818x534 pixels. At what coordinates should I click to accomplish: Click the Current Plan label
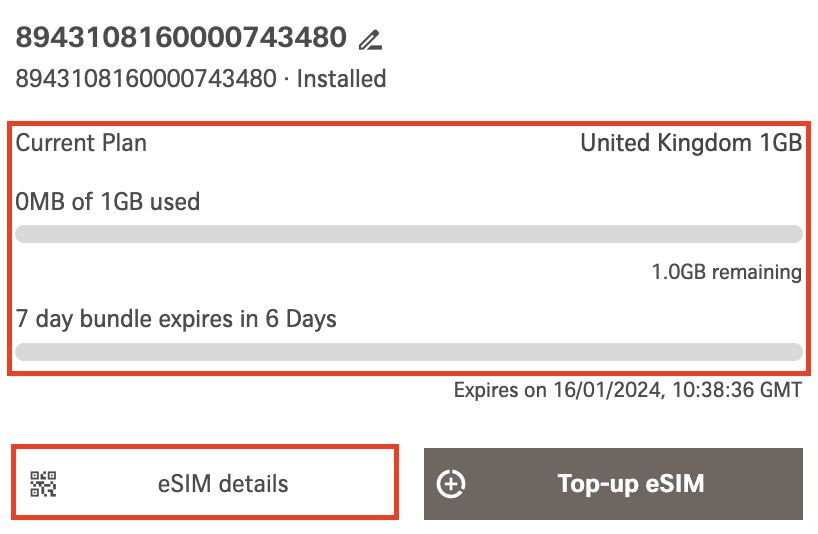81,143
